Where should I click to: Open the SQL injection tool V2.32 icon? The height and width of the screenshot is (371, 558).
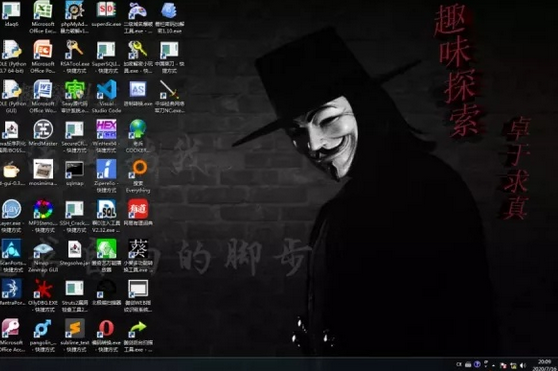(106, 216)
